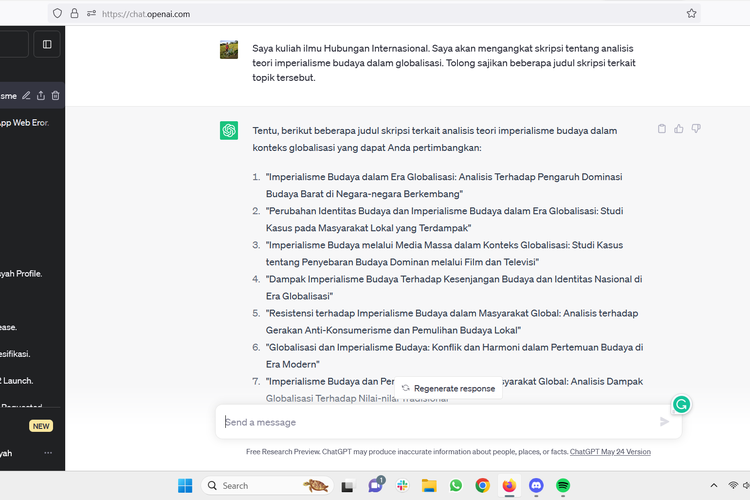Click the Windows taskbar Search box
Image resolution: width=750 pixels, height=500 pixels.
250,486
